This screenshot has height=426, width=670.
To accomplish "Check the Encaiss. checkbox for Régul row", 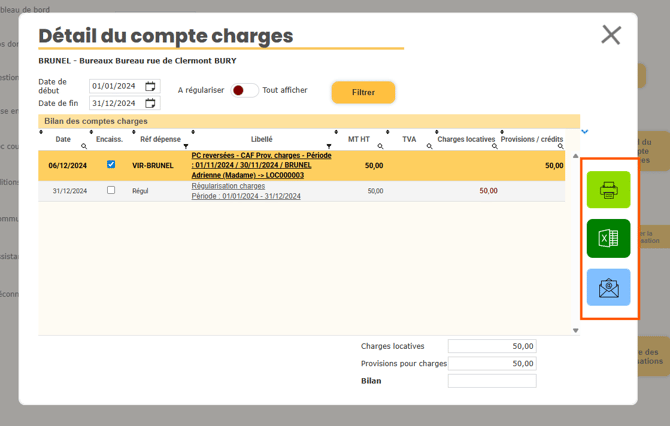I will point(111,190).
